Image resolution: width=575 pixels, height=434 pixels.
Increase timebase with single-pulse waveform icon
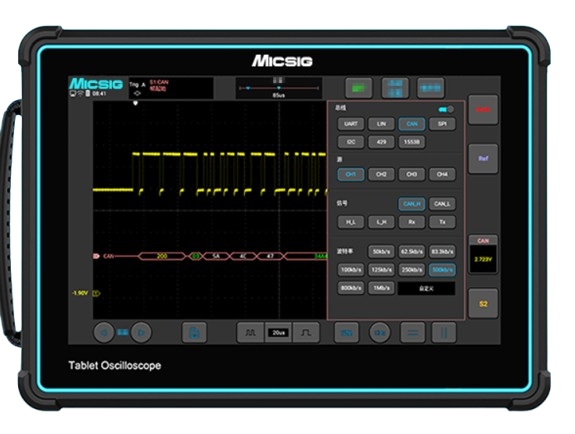tap(306, 332)
